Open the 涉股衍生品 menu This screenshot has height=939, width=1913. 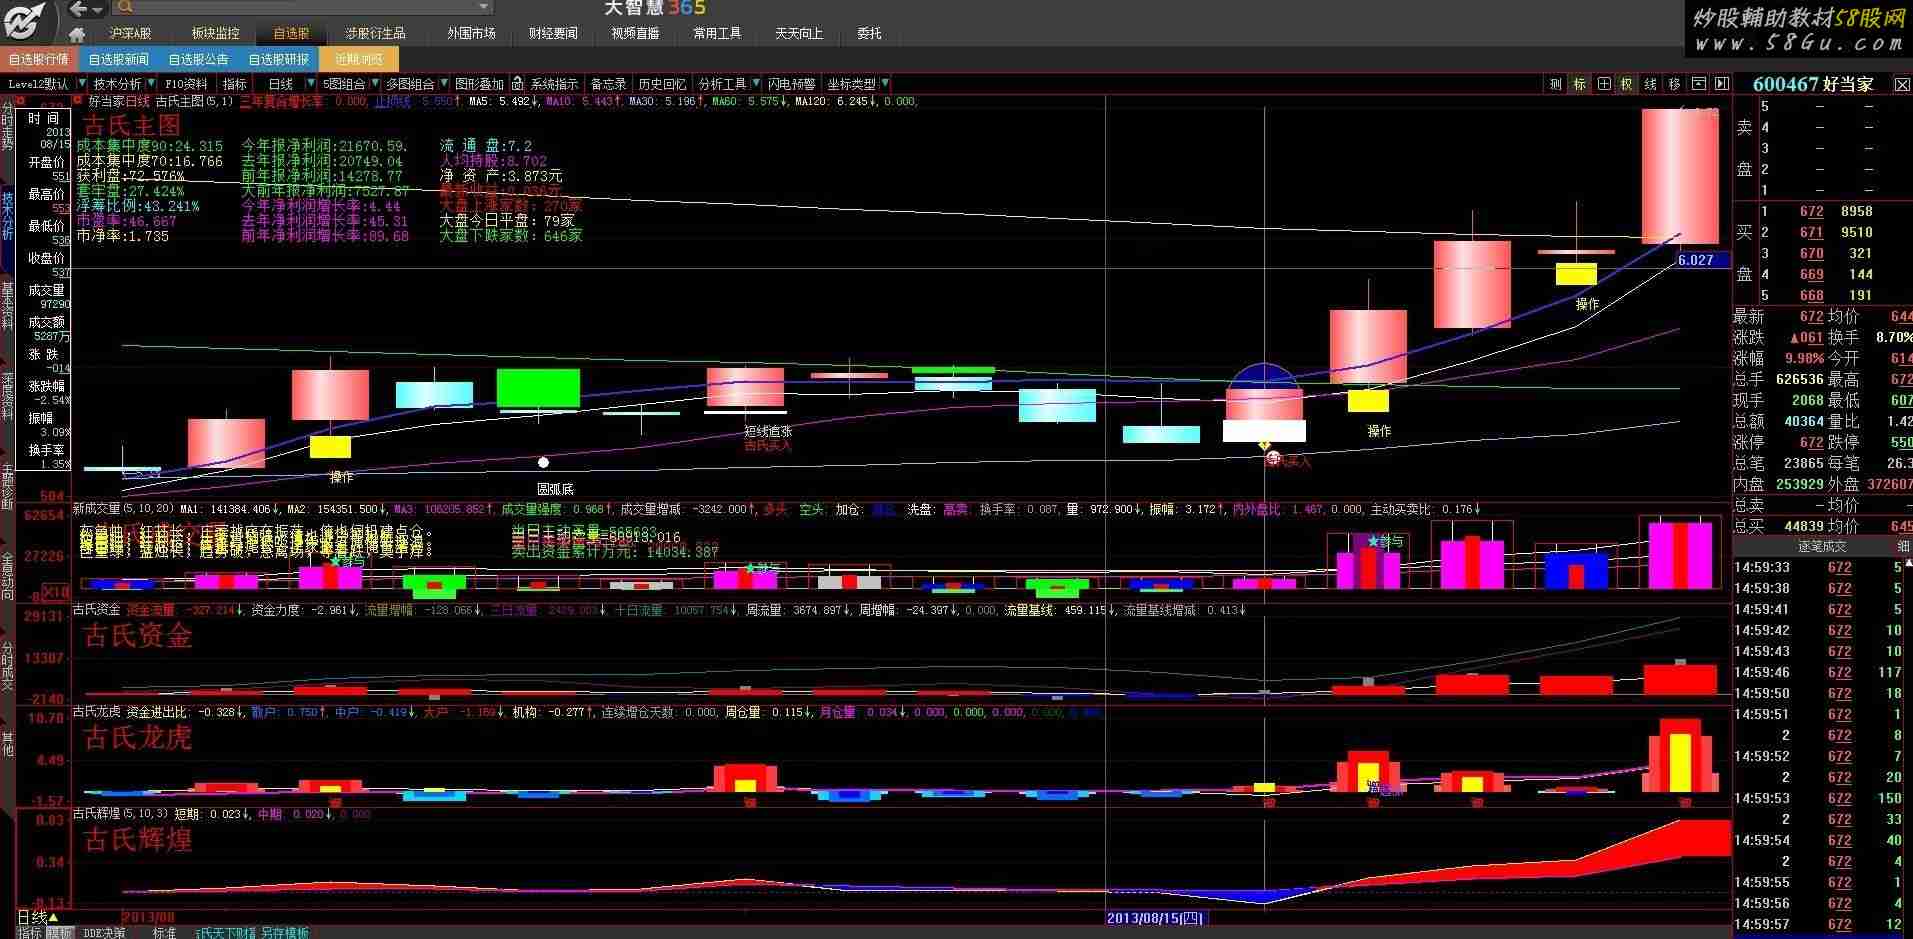376,34
